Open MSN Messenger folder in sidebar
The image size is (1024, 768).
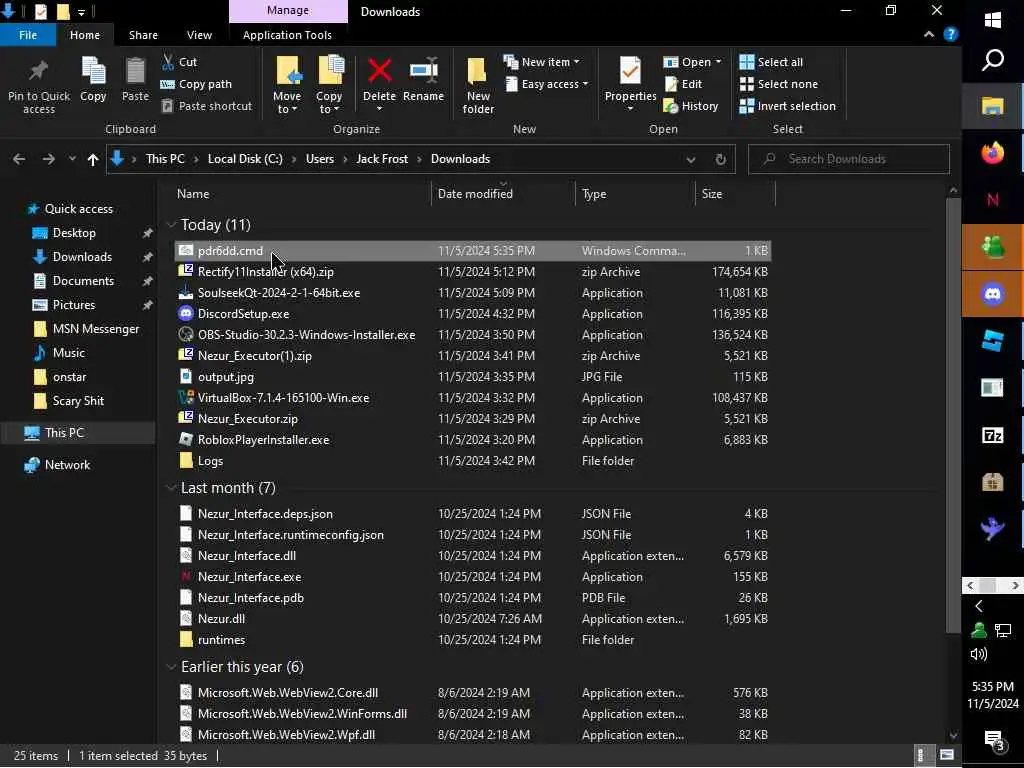[x=95, y=328]
